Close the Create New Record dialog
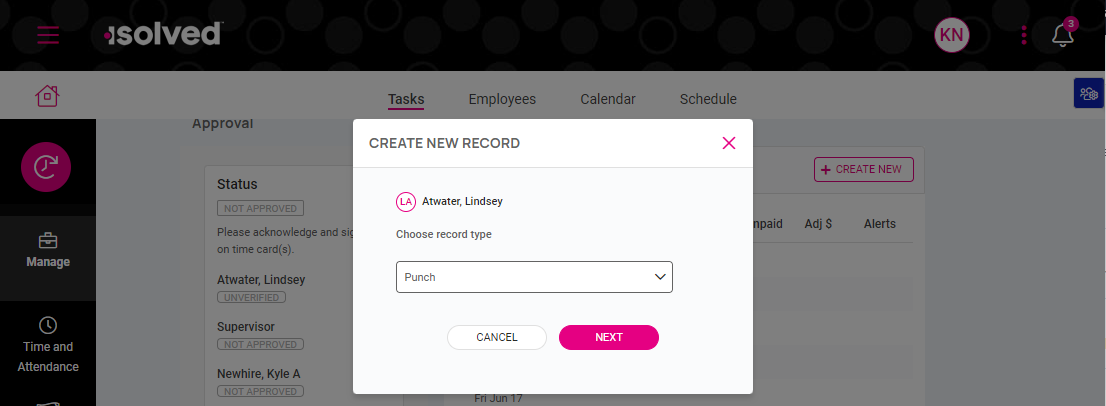 (729, 143)
